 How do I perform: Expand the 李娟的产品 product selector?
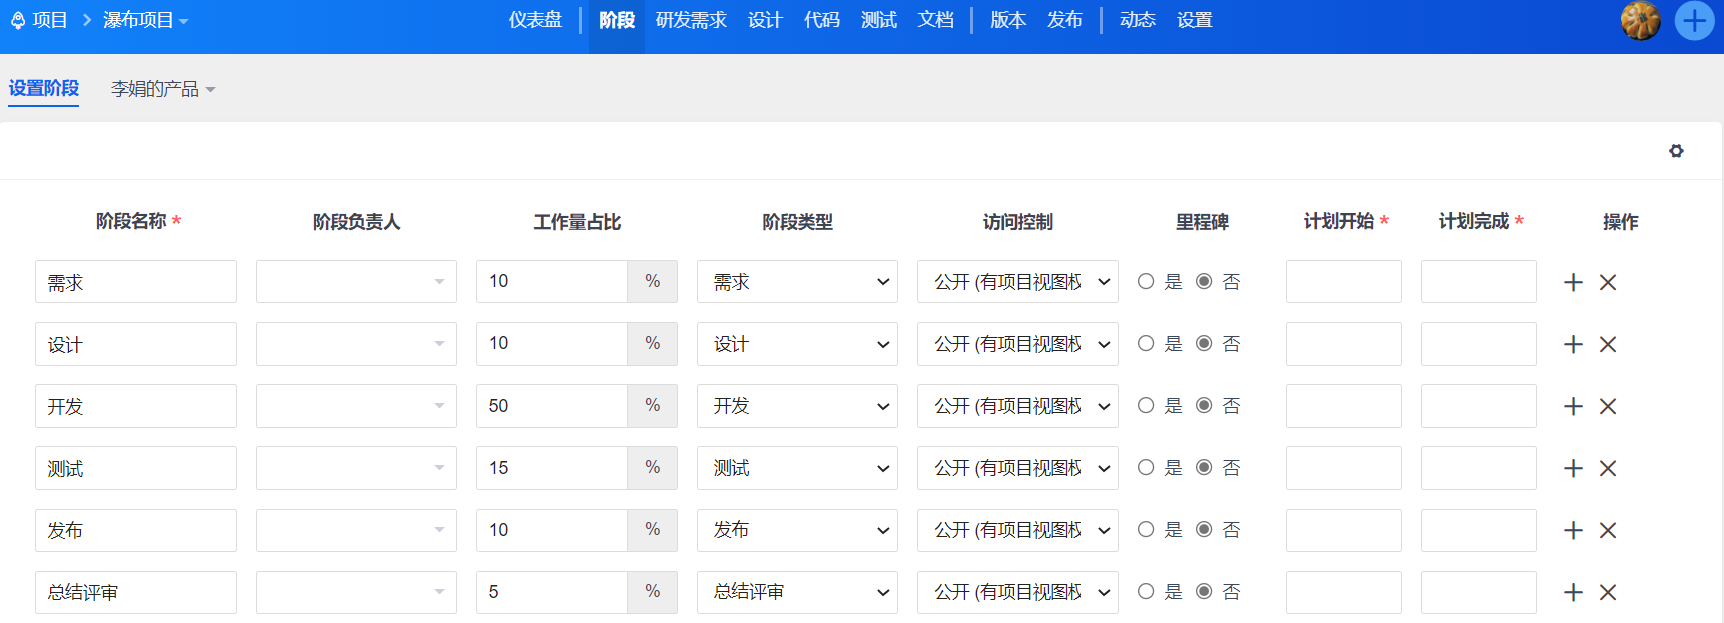point(163,89)
